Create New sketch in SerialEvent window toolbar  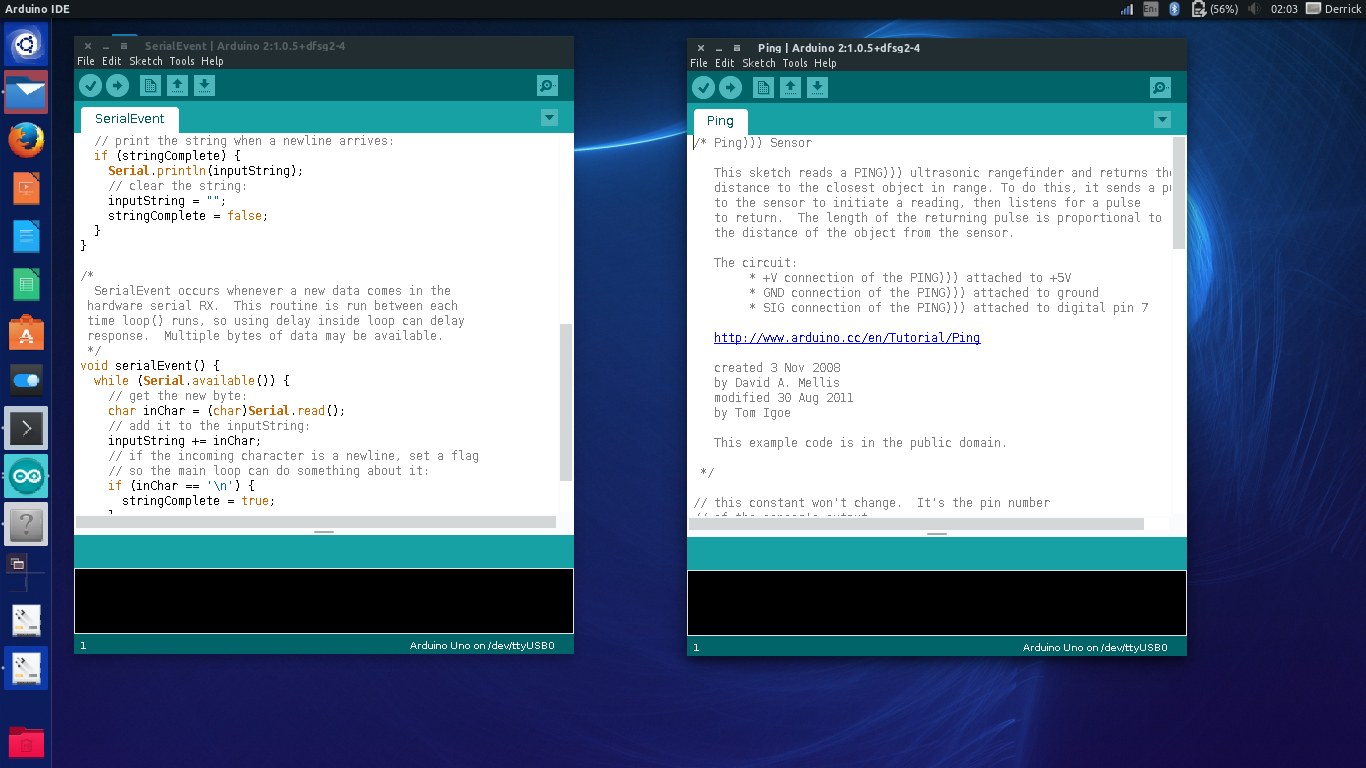pyautogui.click(x=150, y=86)
